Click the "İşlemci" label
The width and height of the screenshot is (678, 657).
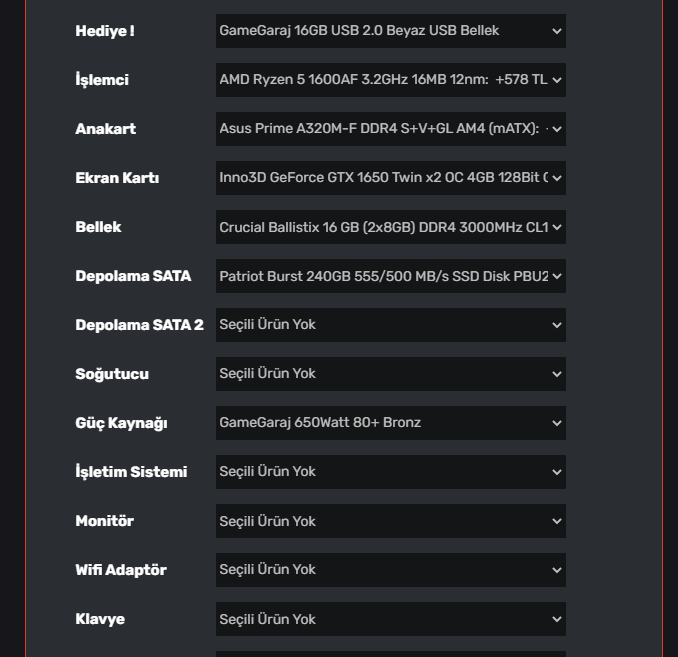click(x=102, y=80)
